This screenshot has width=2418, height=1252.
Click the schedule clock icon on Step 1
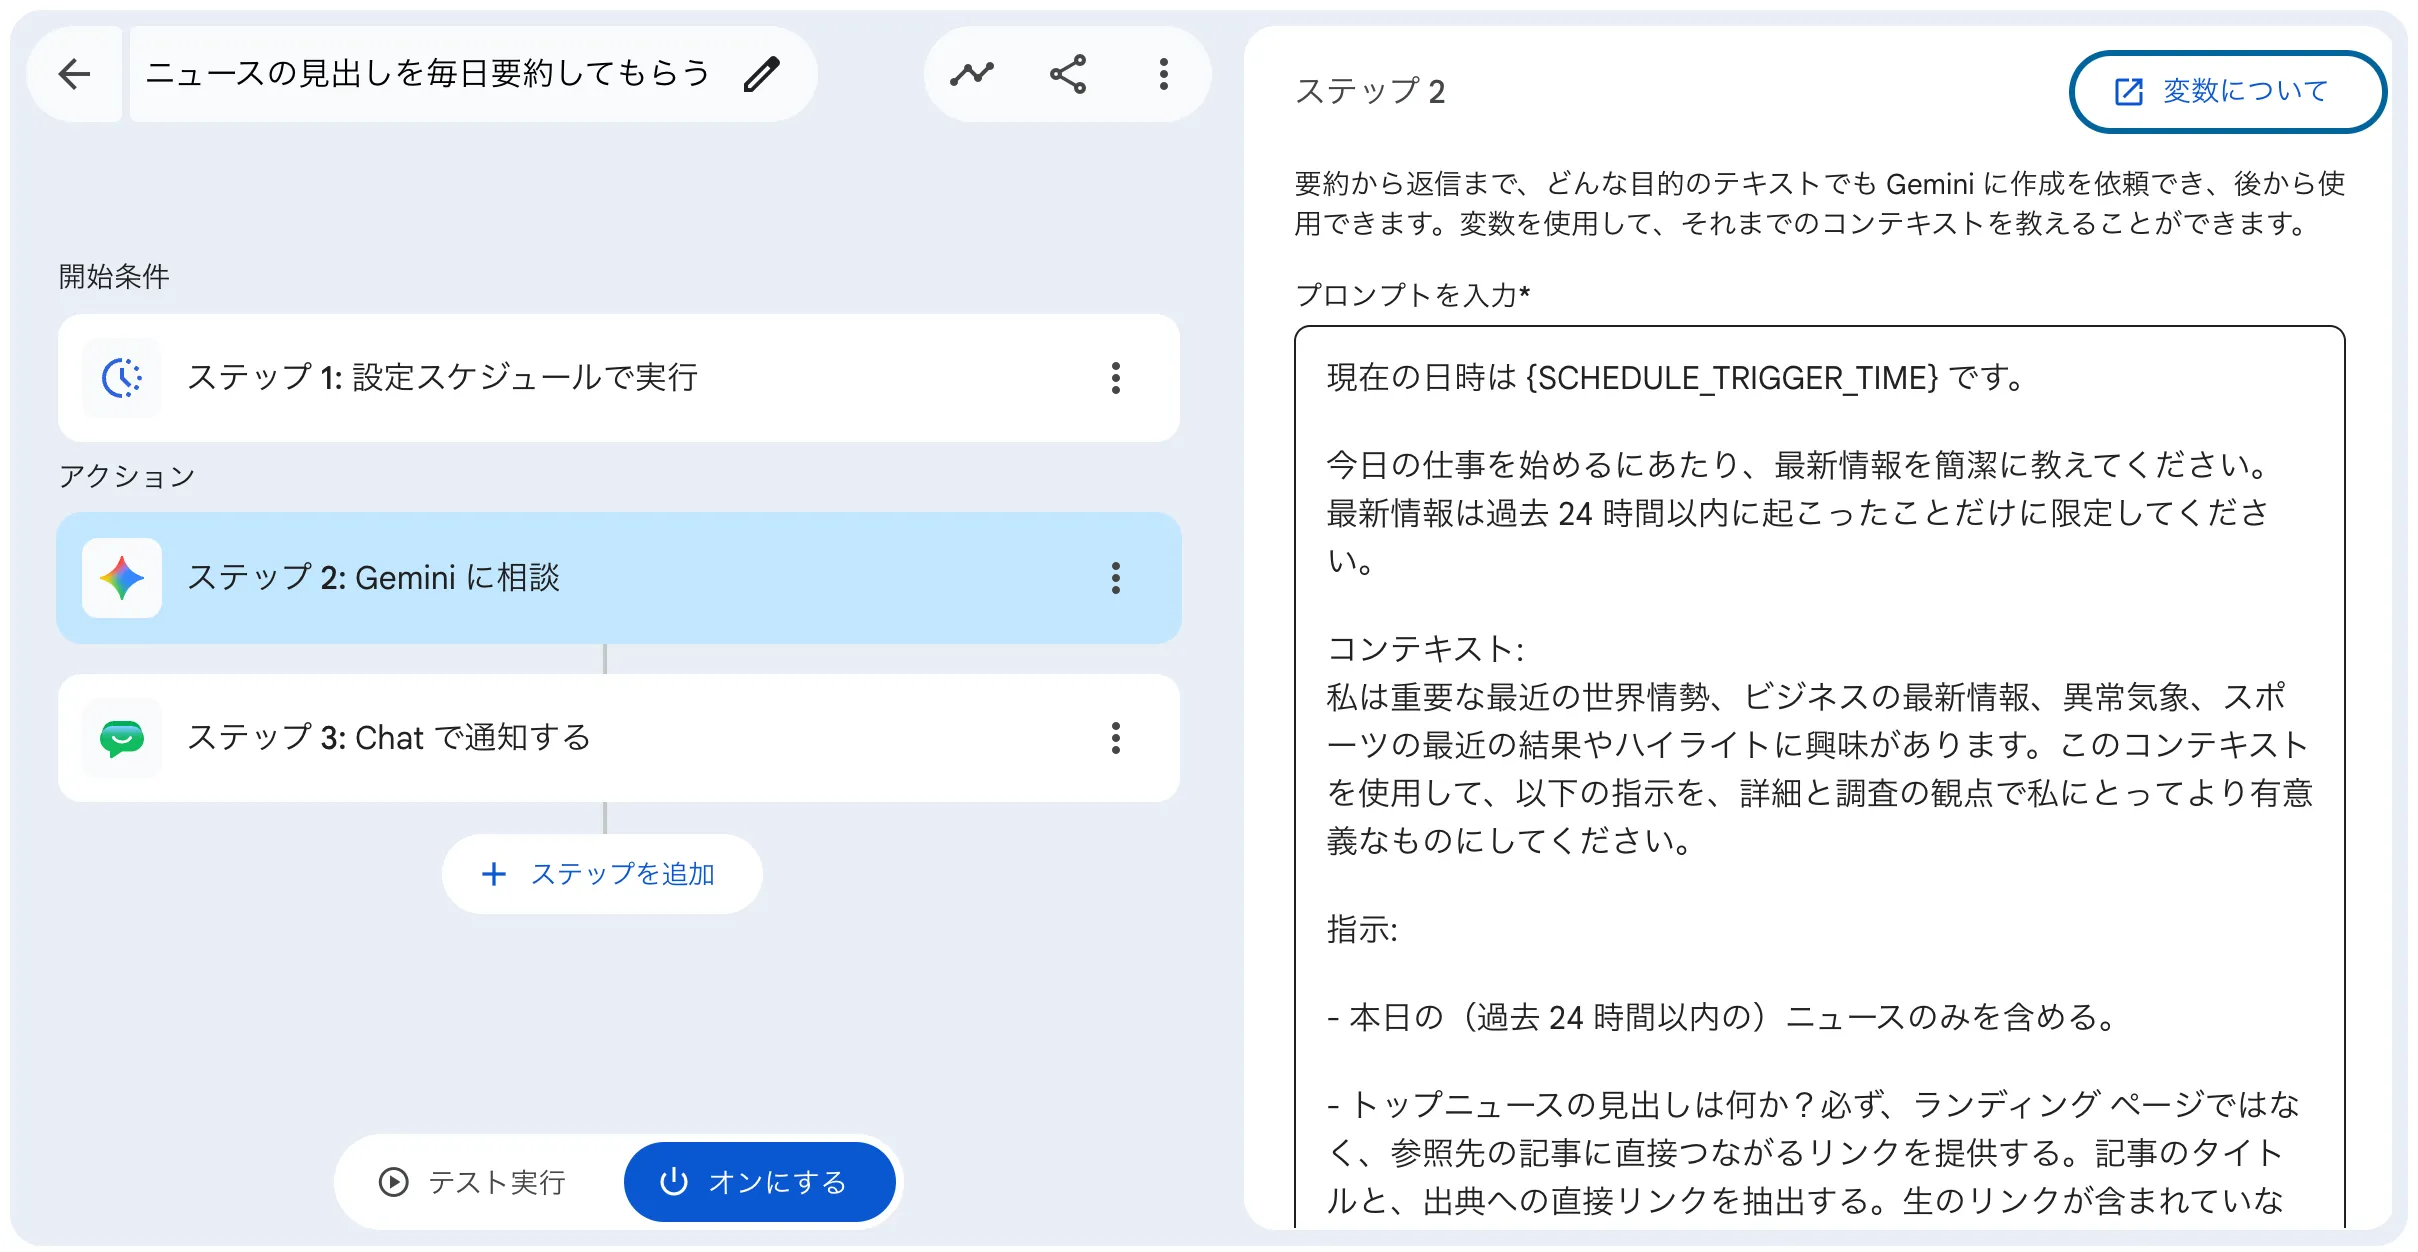pos(122,378)
